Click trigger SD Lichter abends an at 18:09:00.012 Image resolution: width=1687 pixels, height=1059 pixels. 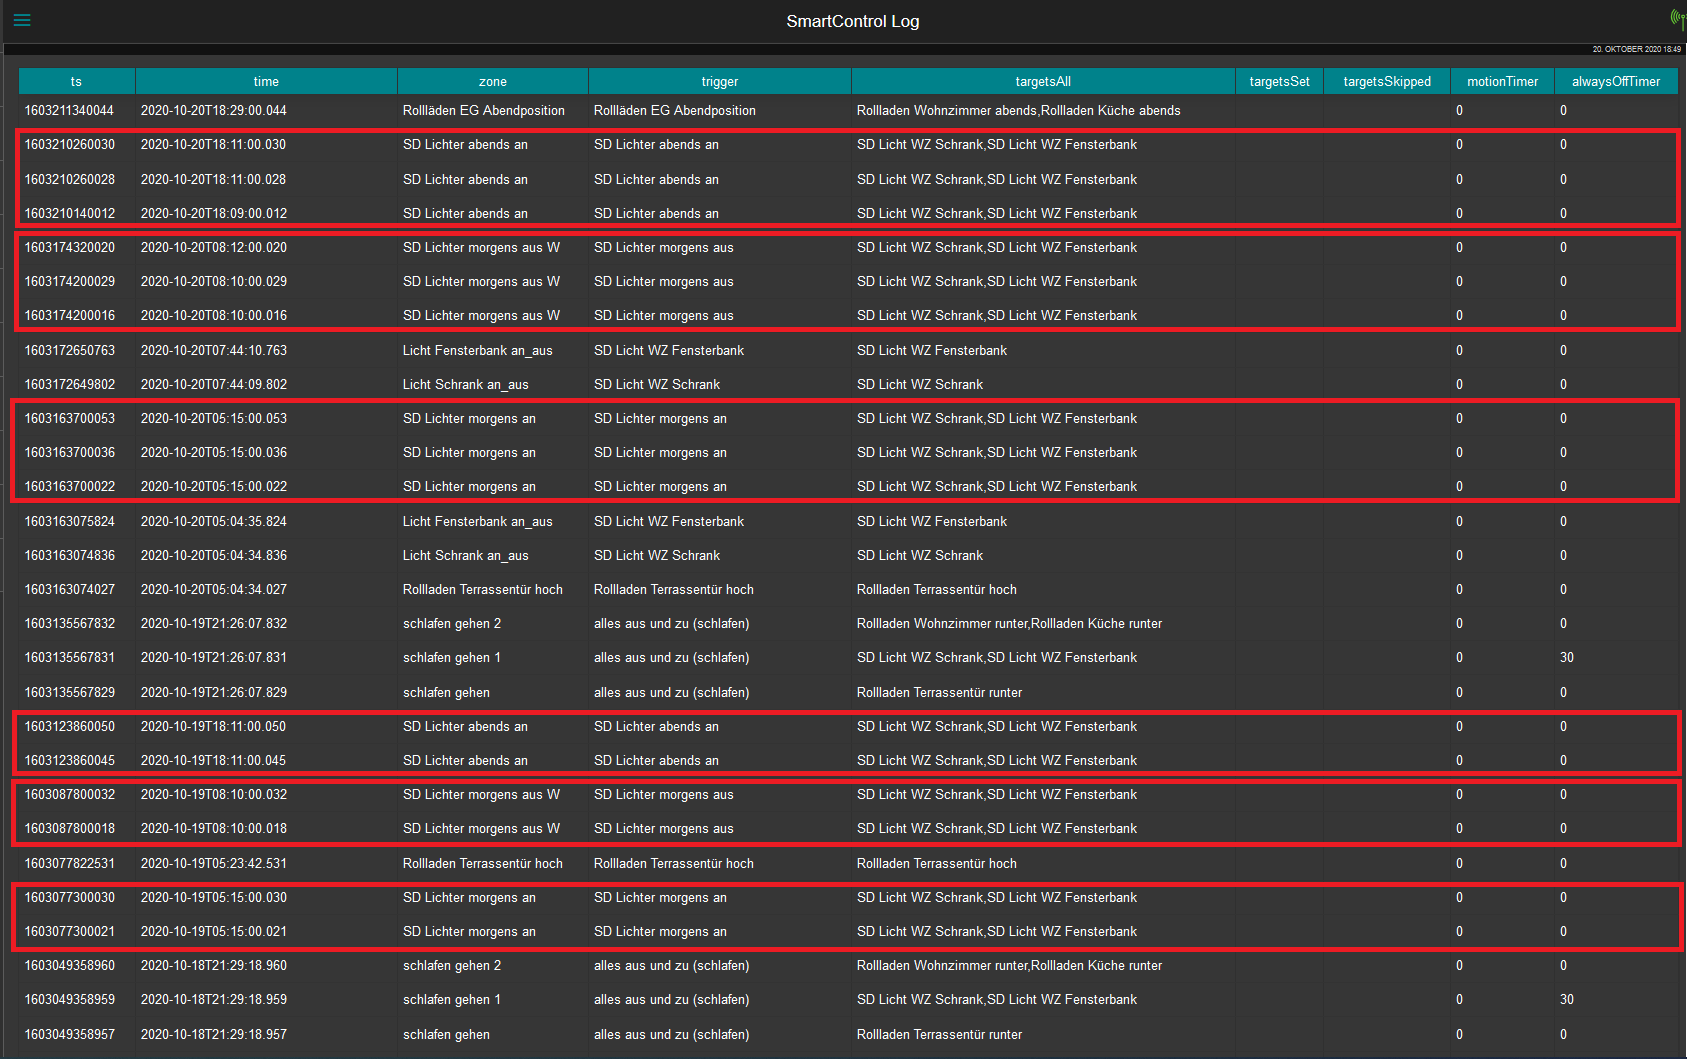[x=655, y=213]
